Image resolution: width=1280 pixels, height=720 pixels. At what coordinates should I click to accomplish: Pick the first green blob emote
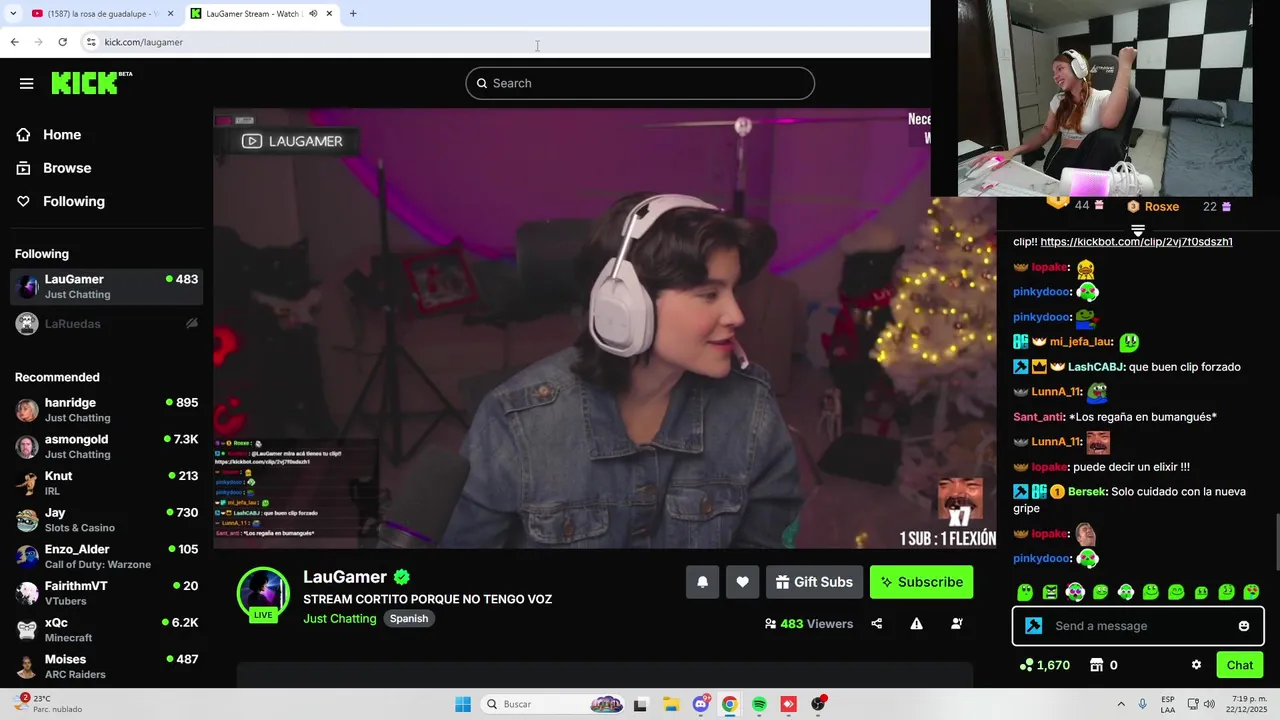pos(1024,592)
